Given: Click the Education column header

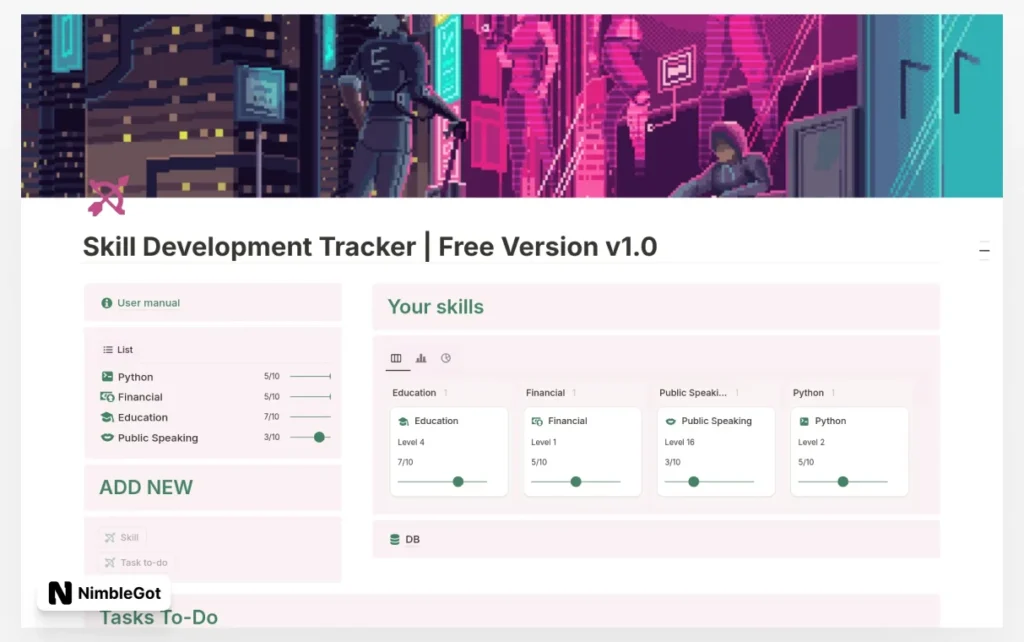Looking at the screenshot, I should coord(414,393).
